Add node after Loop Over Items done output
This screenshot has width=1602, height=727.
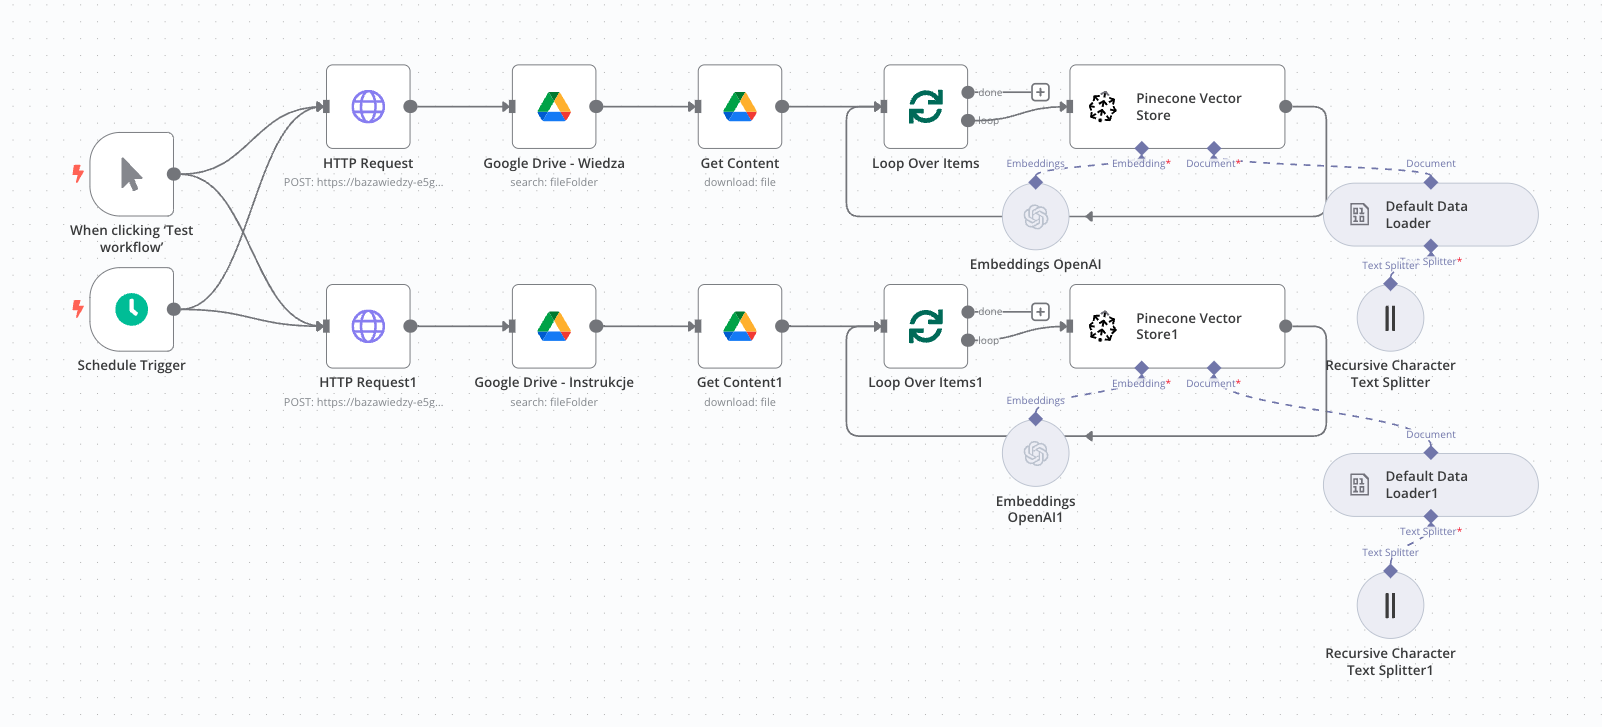tap(1040, 92)
